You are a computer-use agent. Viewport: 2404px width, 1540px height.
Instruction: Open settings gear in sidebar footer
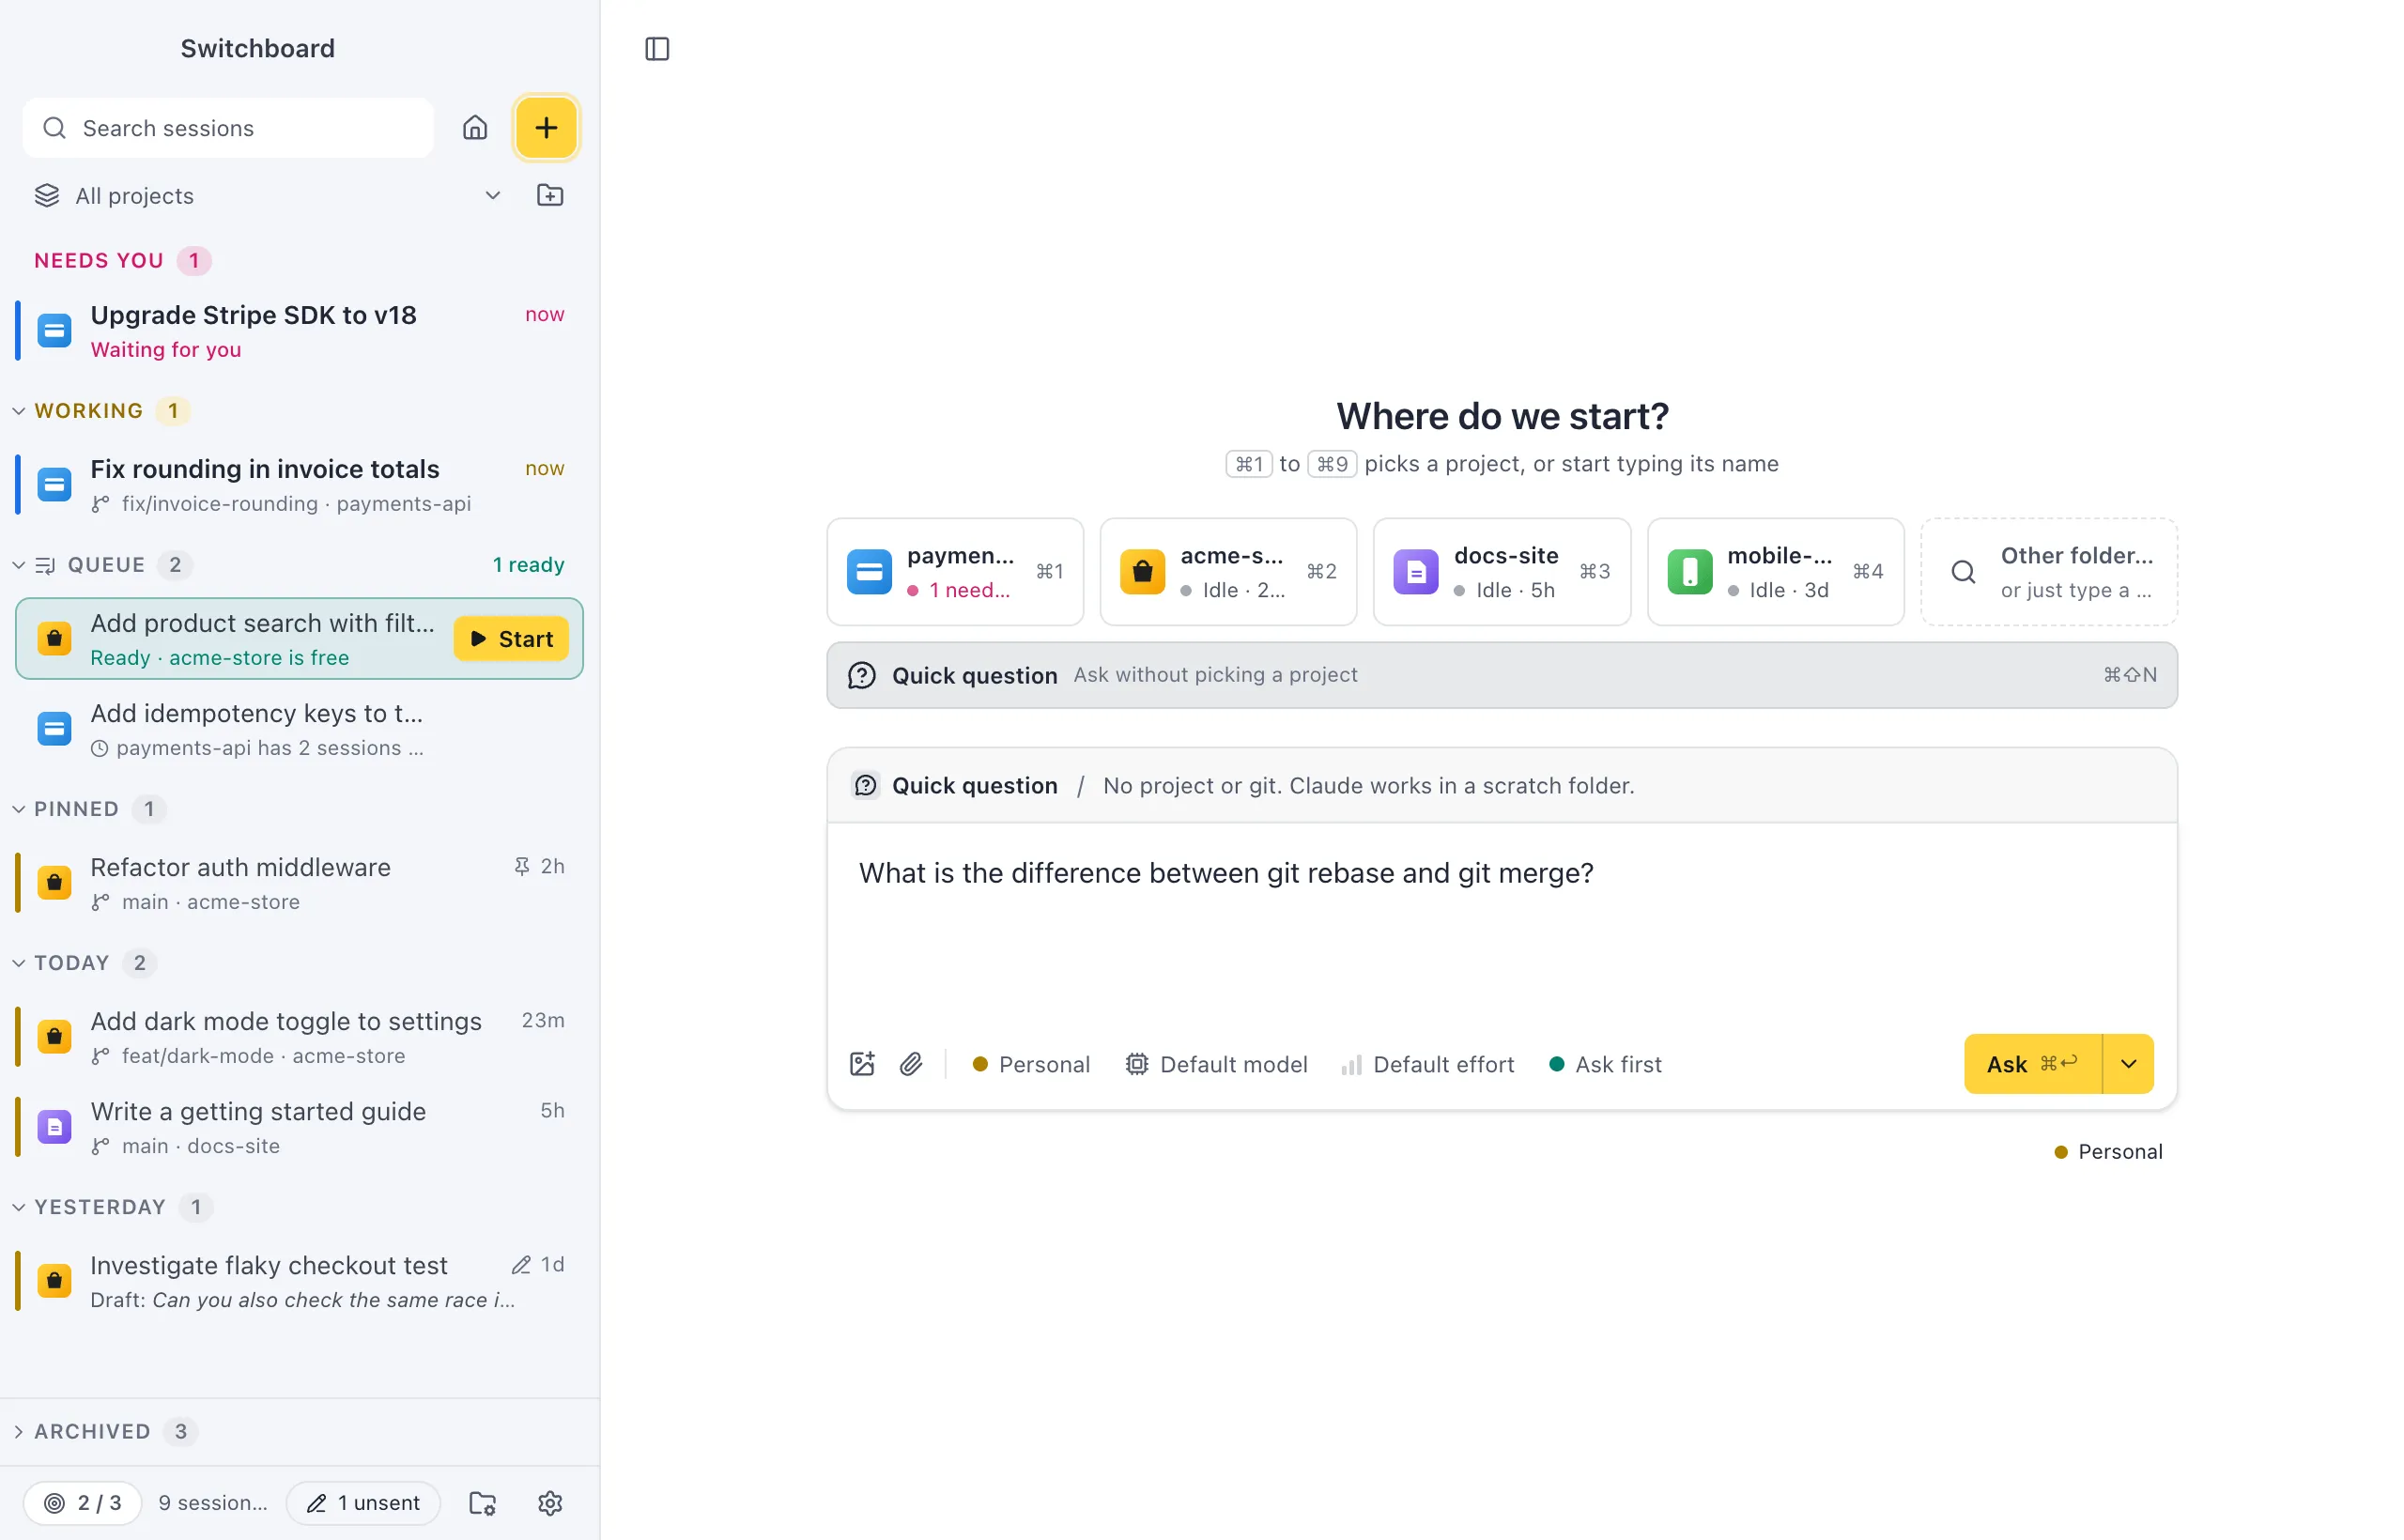click(550, 1503)
